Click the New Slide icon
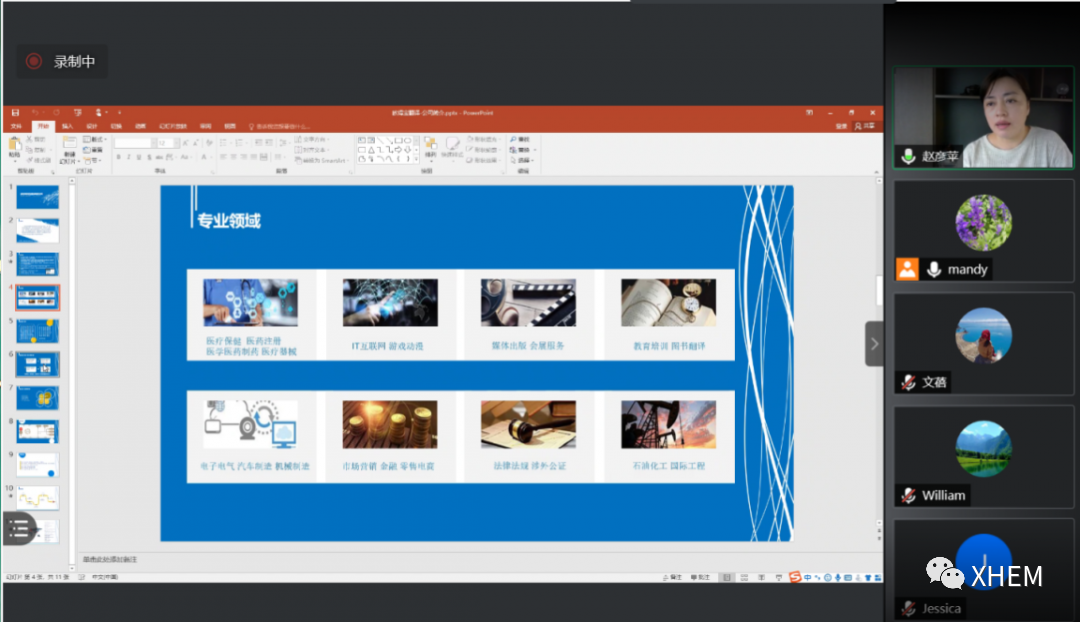The image size is (1080, 622). [x=68, y=146]
